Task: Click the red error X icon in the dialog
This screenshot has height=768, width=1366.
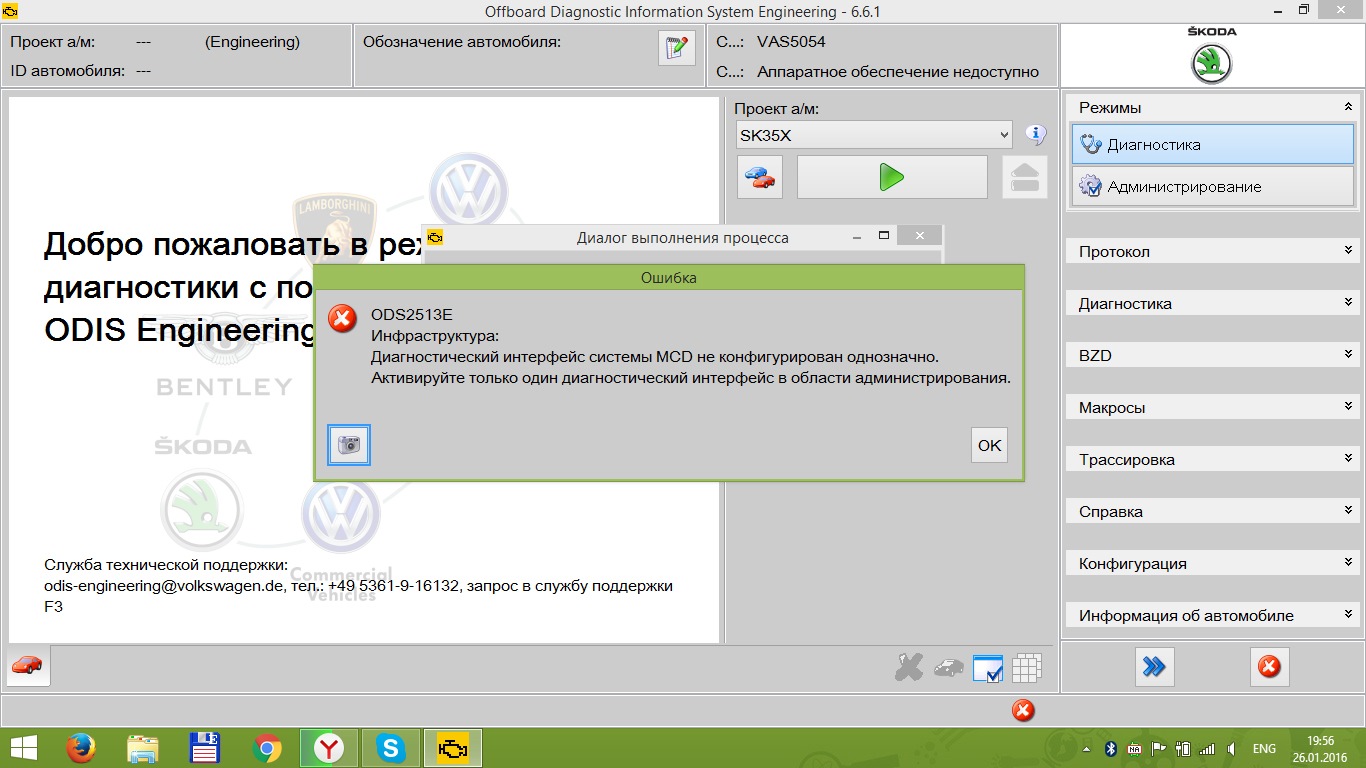Action: pyautogui.click(x=343, y=319)
